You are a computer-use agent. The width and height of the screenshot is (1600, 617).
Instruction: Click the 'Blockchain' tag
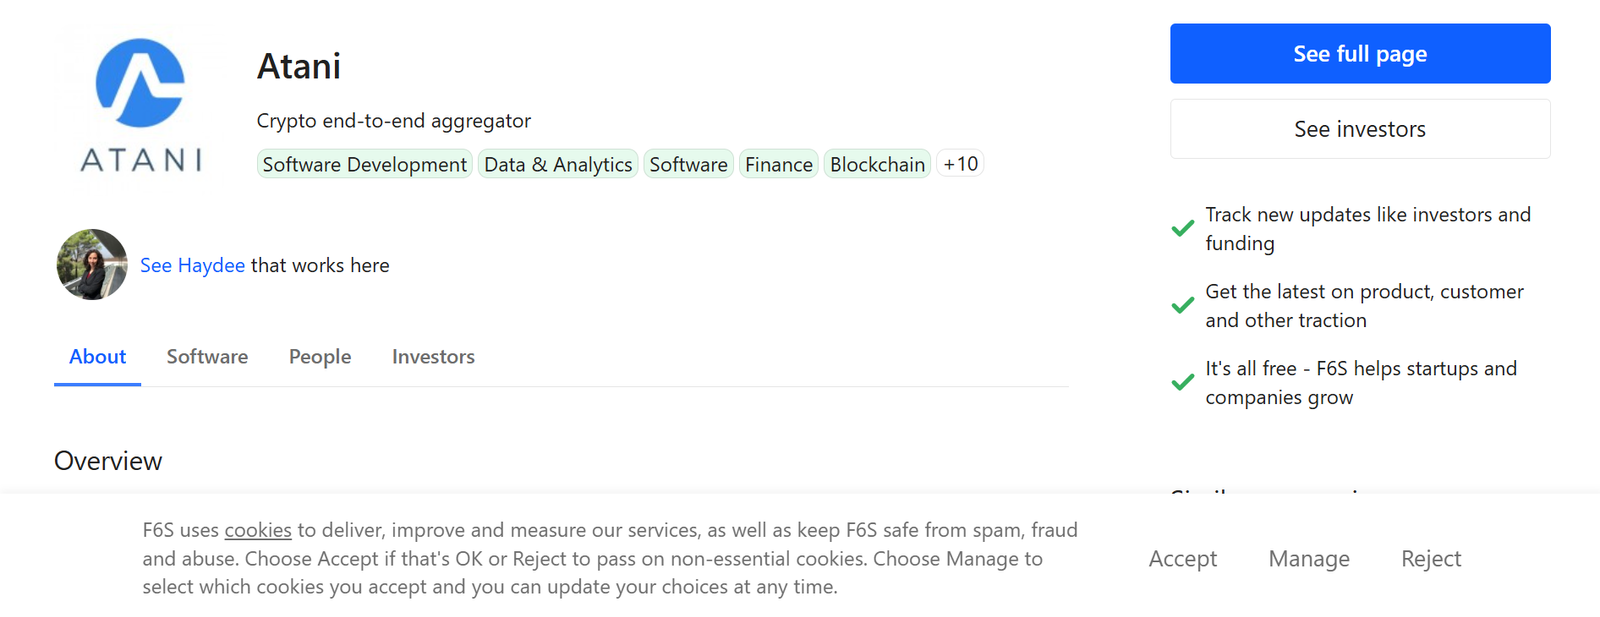click(x=877, y=164)
